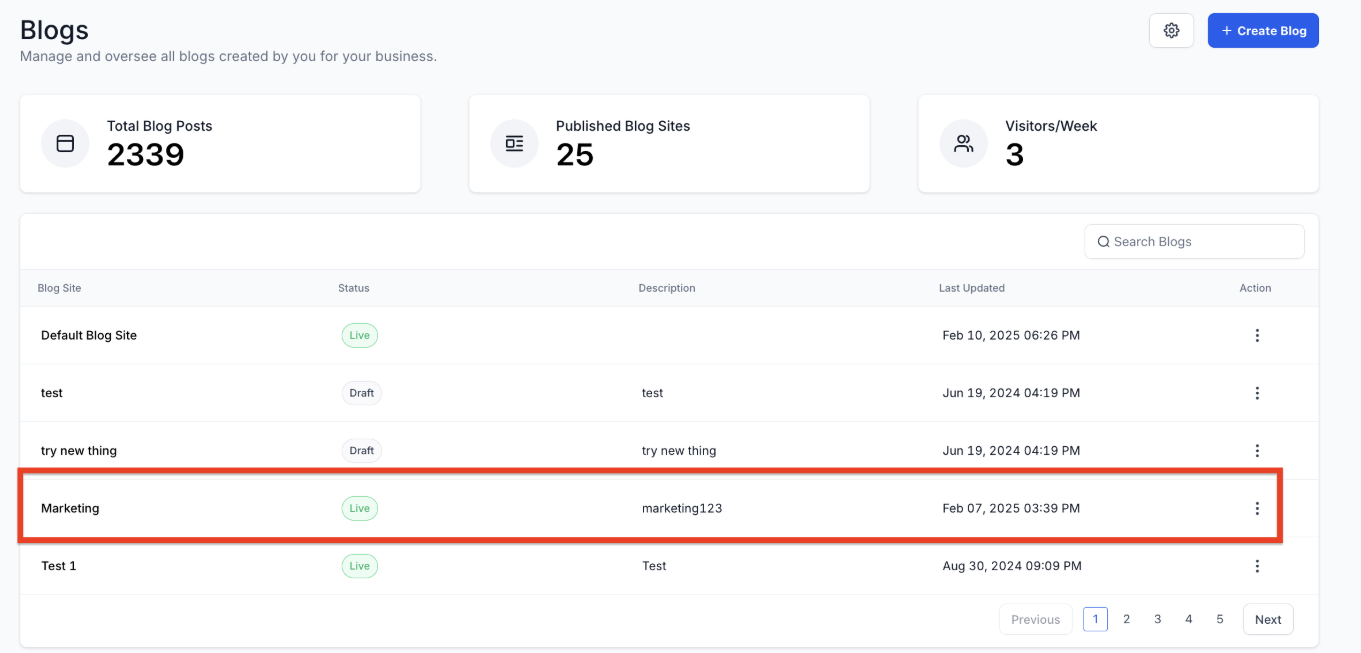This screenshot has height=653, width=1361.
Task: Click the Draft status badge for test
Action: (361, 393)
